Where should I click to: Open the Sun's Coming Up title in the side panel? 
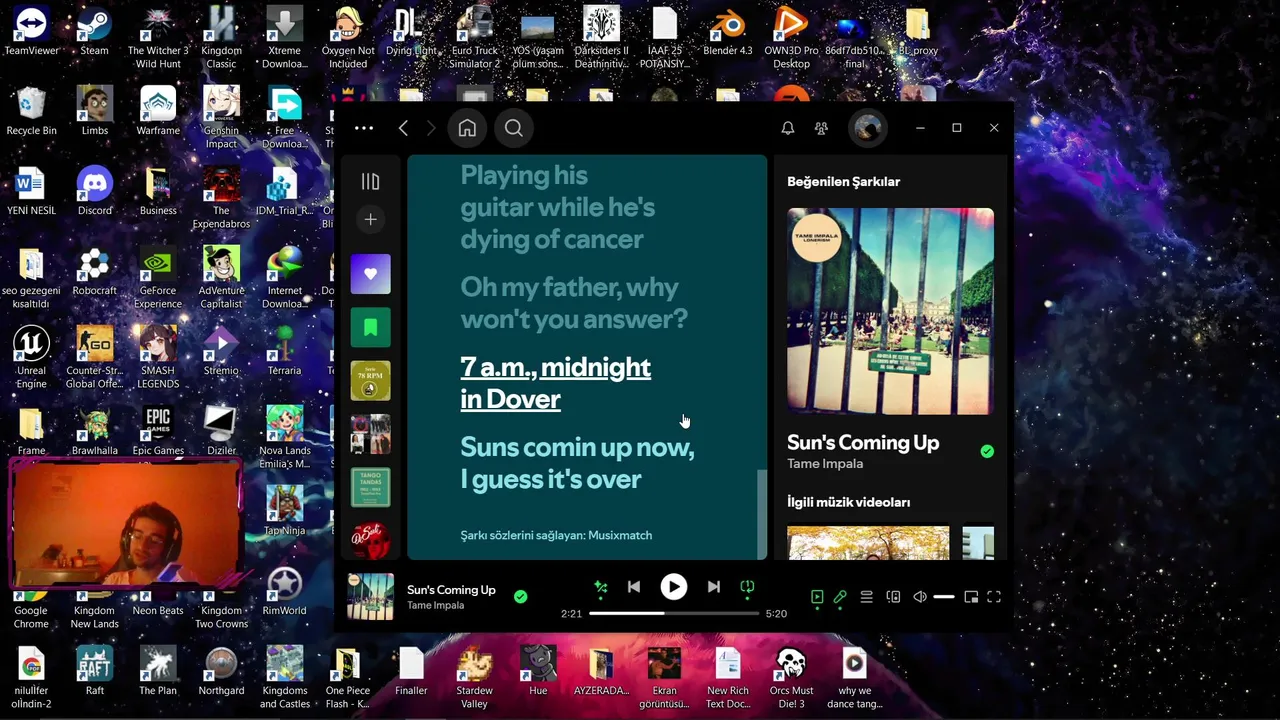[x=863, y=443]
